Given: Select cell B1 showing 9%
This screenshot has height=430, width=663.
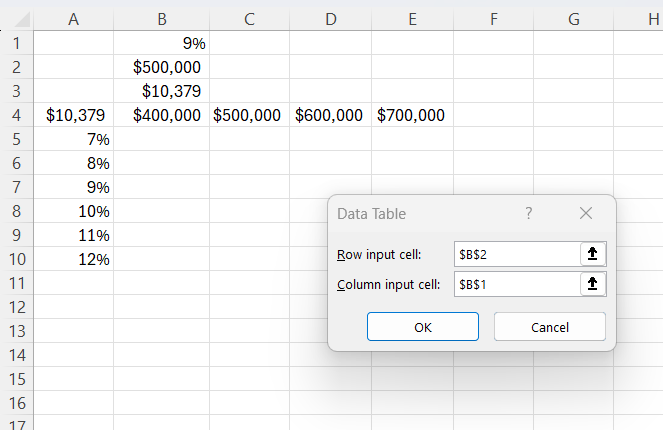Looking at the screenshot, I should (162, 43).
